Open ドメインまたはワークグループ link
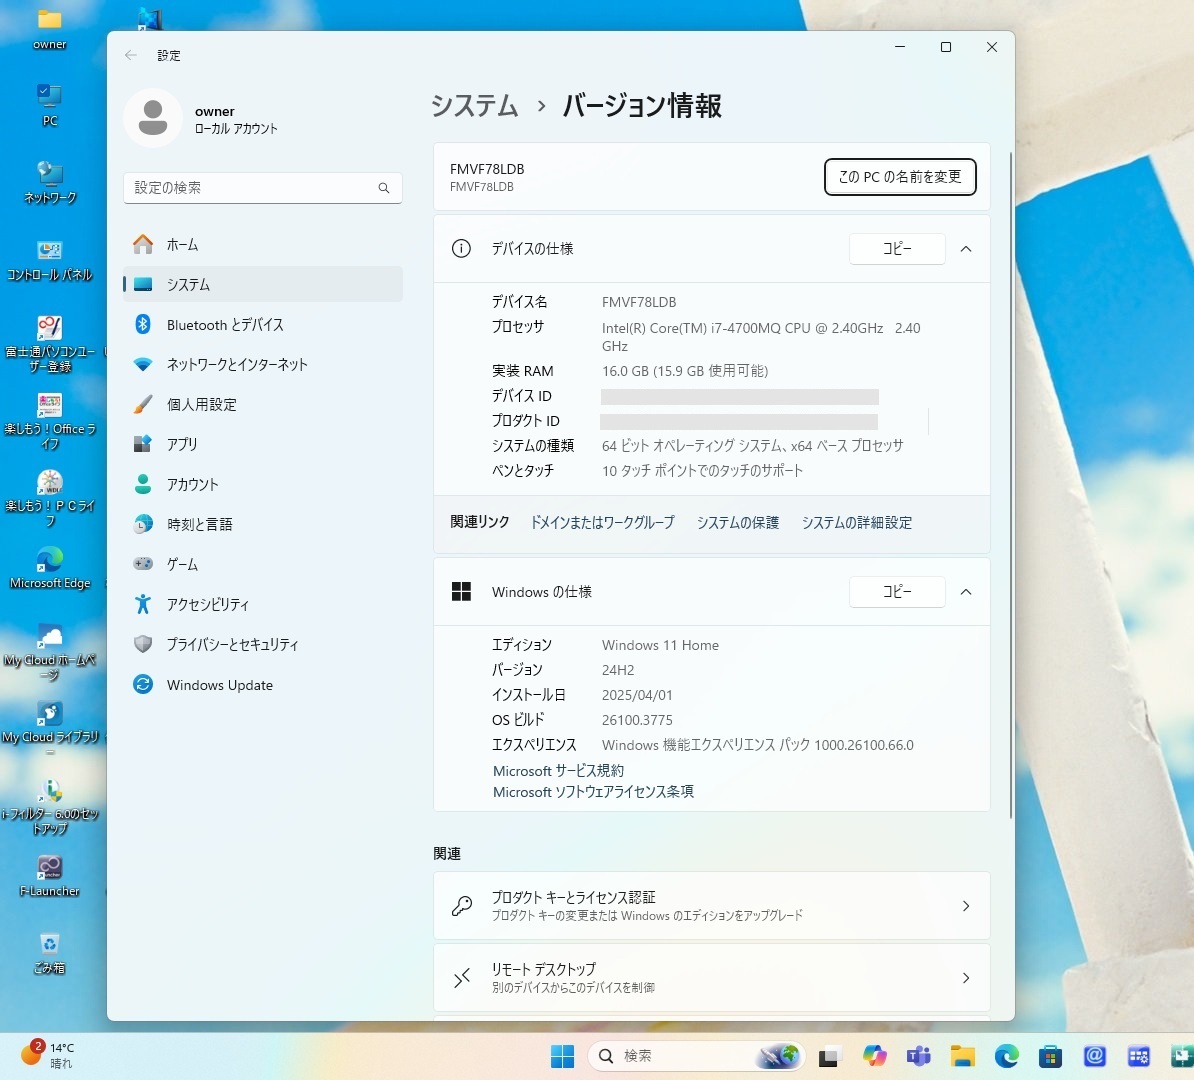Viewport: 1194px width, 1080px height. coord(602,522)
